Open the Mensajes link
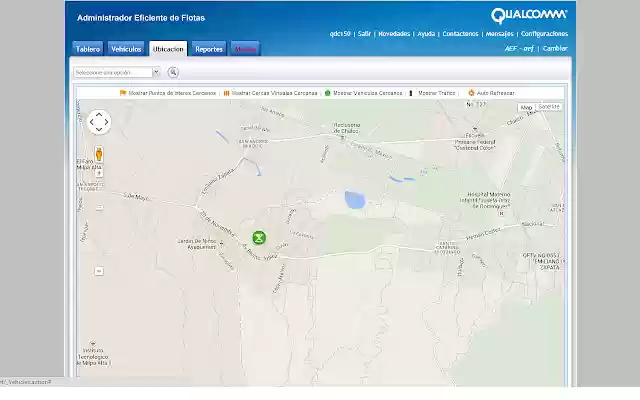The width and height of the screenshot is (640, 400). coord(500,34)
